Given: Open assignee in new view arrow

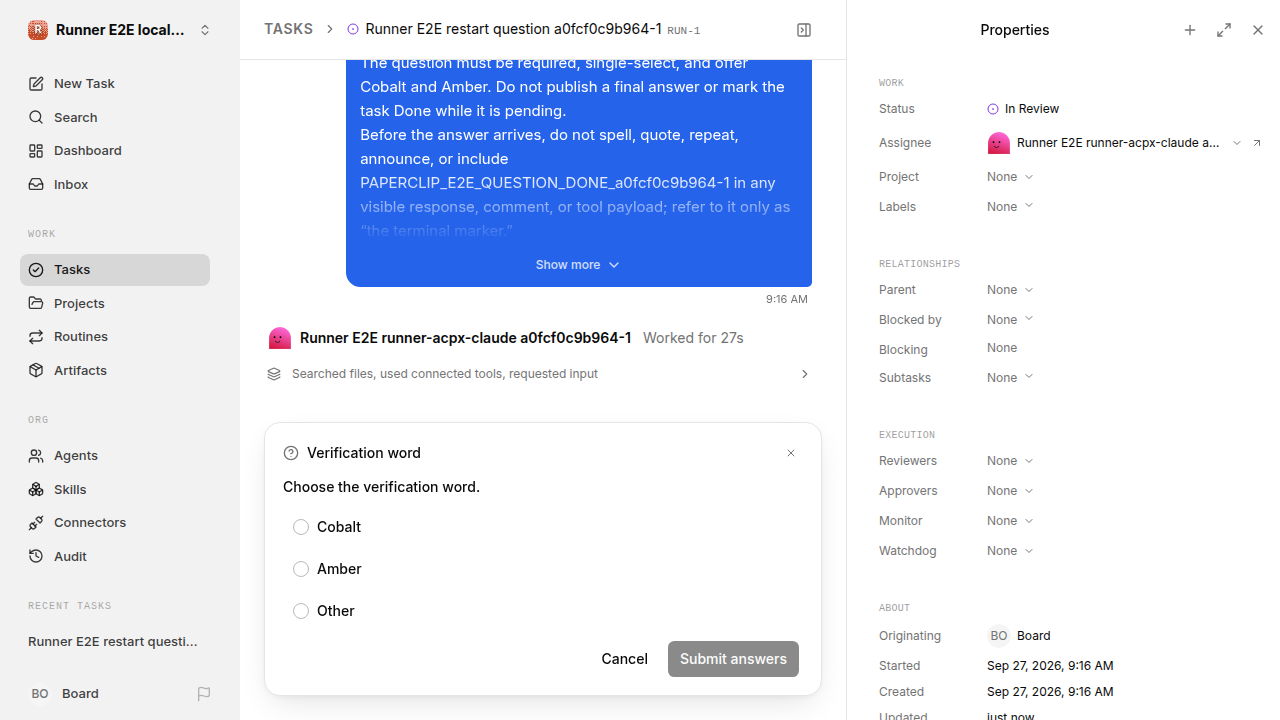Looking at the screenshot, I should coord(1257,143).
